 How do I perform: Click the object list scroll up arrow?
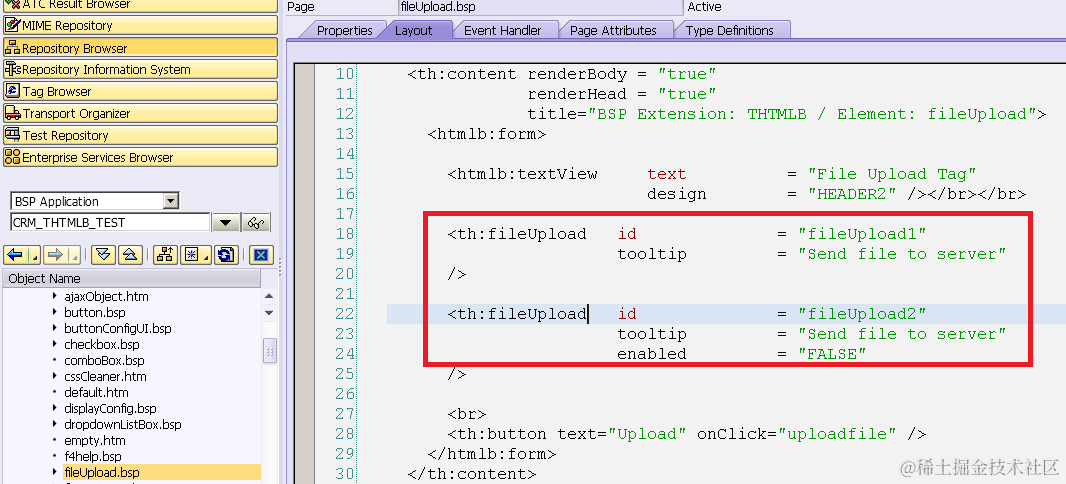269,296
